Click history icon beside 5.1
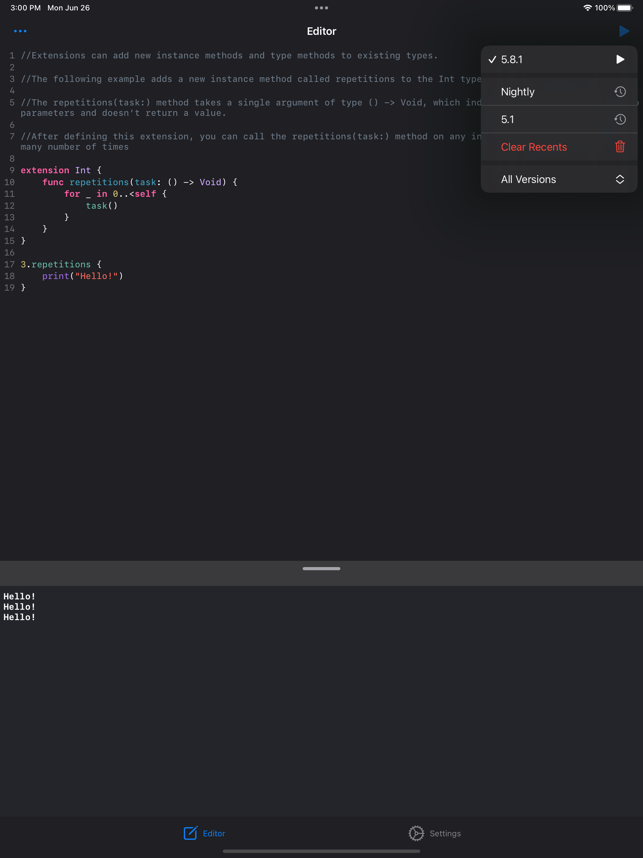The width and height of the screenshot is (643, 858). (x=620, y=119)
